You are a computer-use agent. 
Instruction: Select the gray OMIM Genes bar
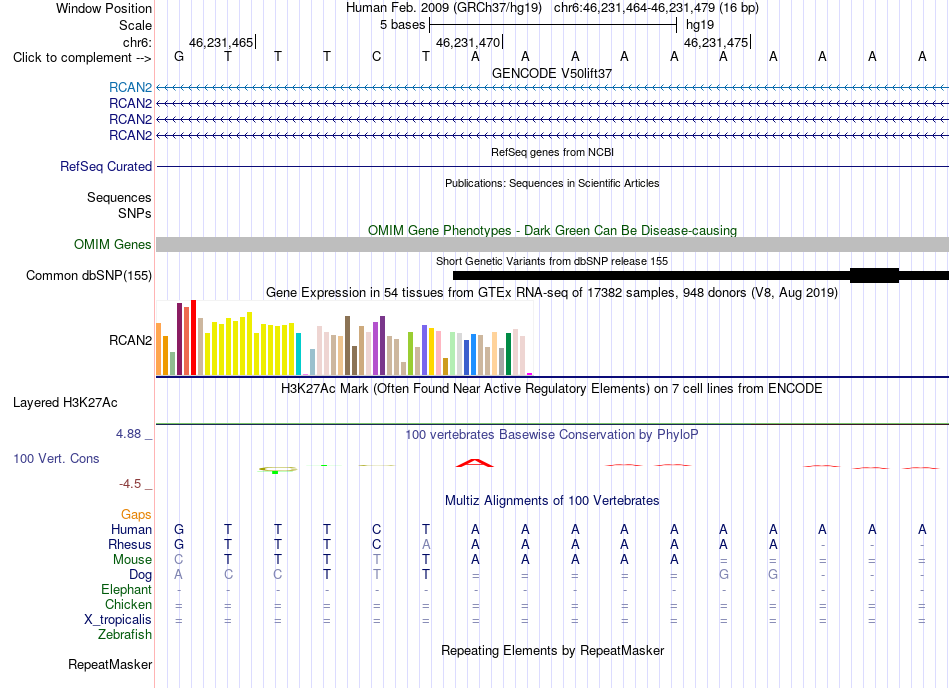[x=553, y=245]
